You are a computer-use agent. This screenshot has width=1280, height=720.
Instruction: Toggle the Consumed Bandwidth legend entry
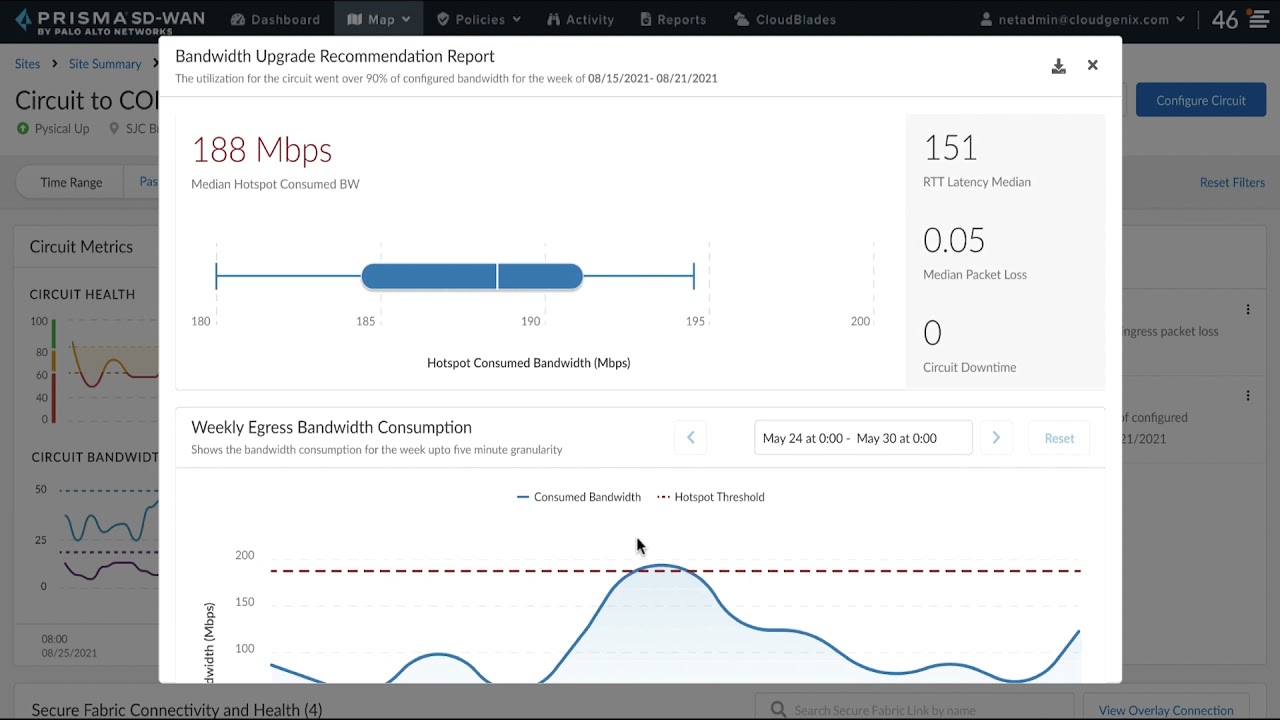click(579, 497)
